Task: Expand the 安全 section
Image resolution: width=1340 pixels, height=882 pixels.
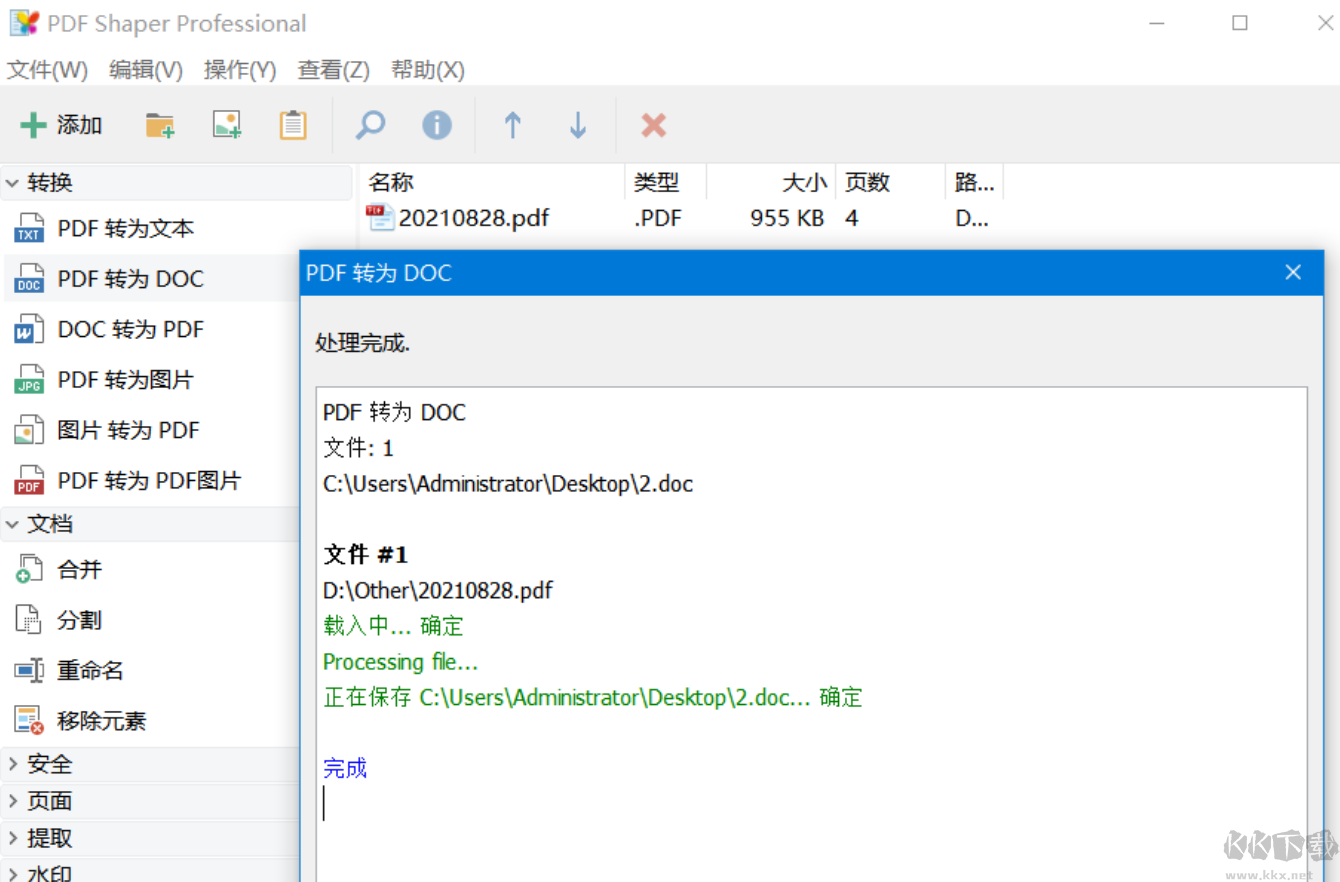Action: 13,765
